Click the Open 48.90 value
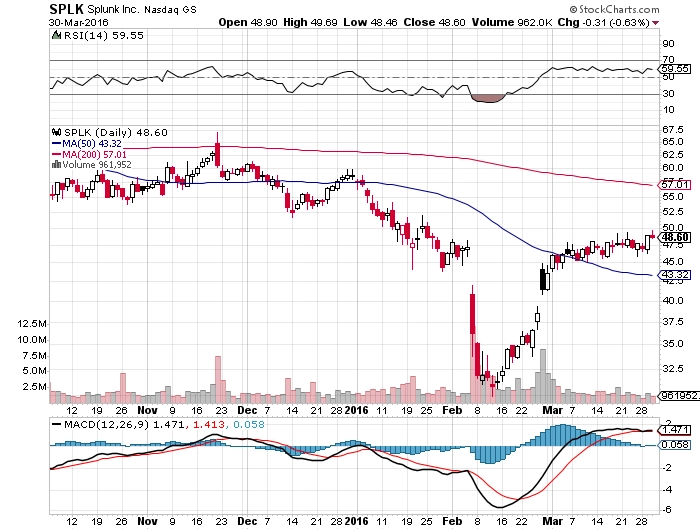 pos(248,22)
